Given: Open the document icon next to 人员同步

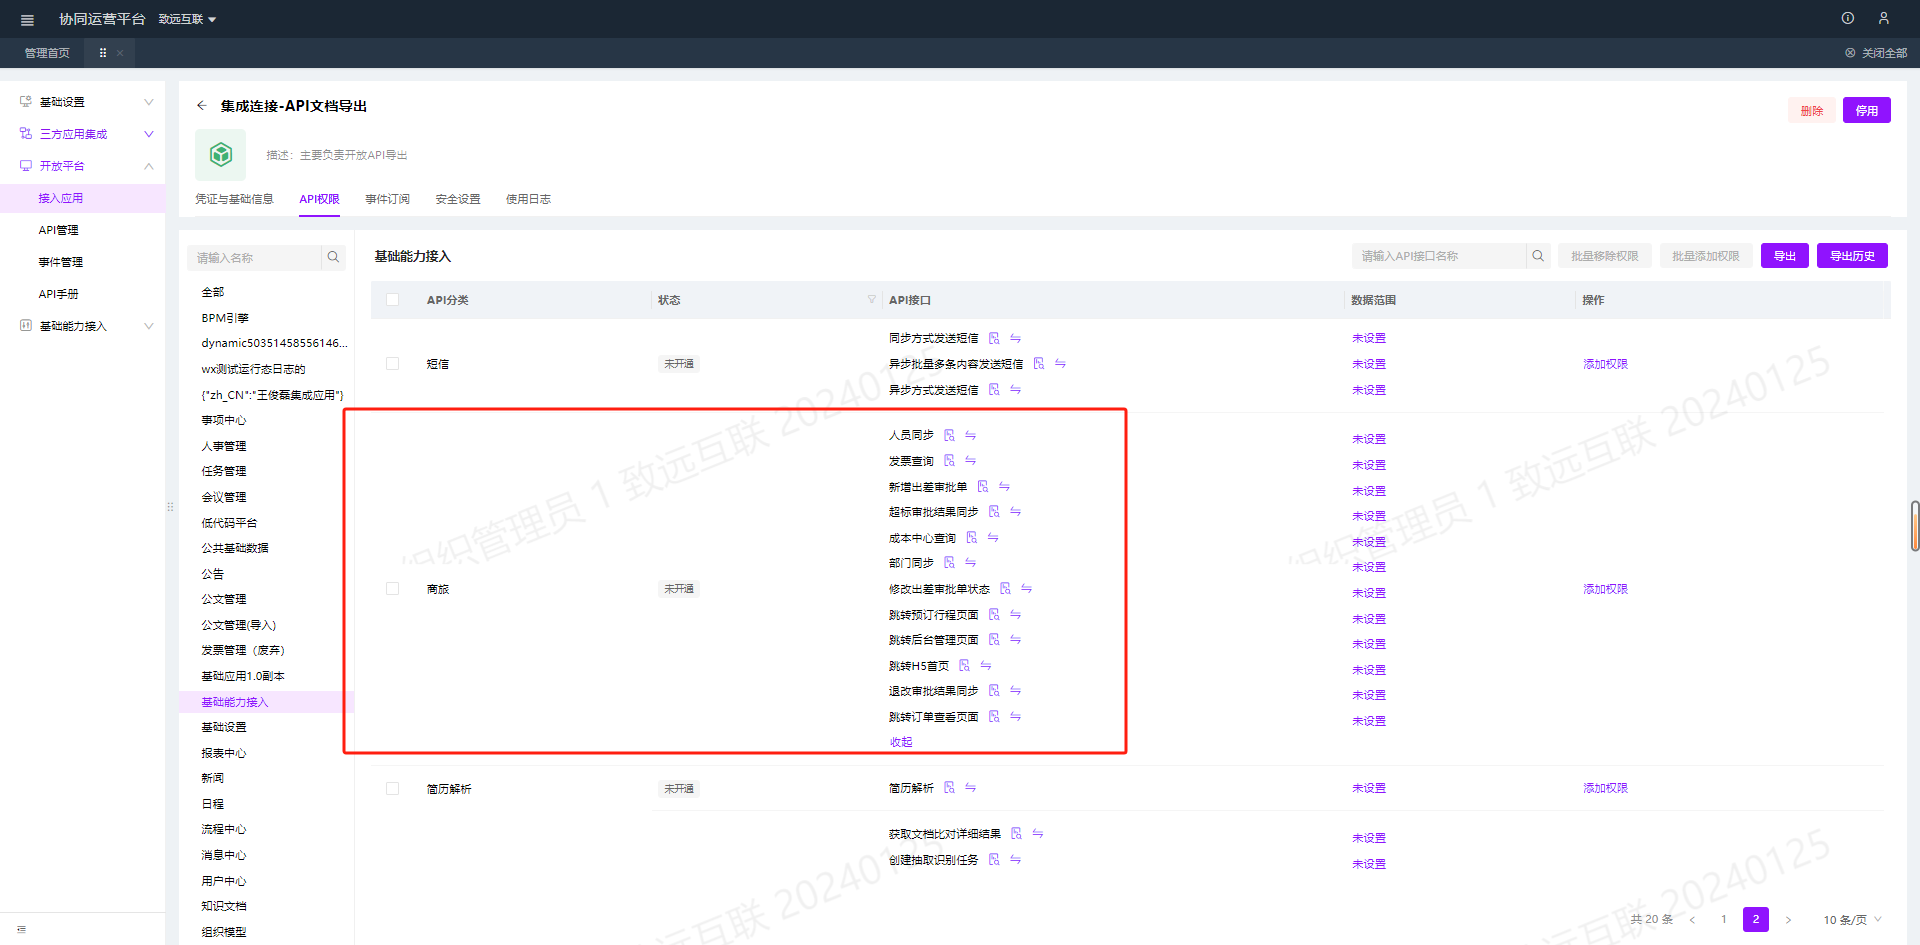Looking at the screenshot, I should (949, 435).
